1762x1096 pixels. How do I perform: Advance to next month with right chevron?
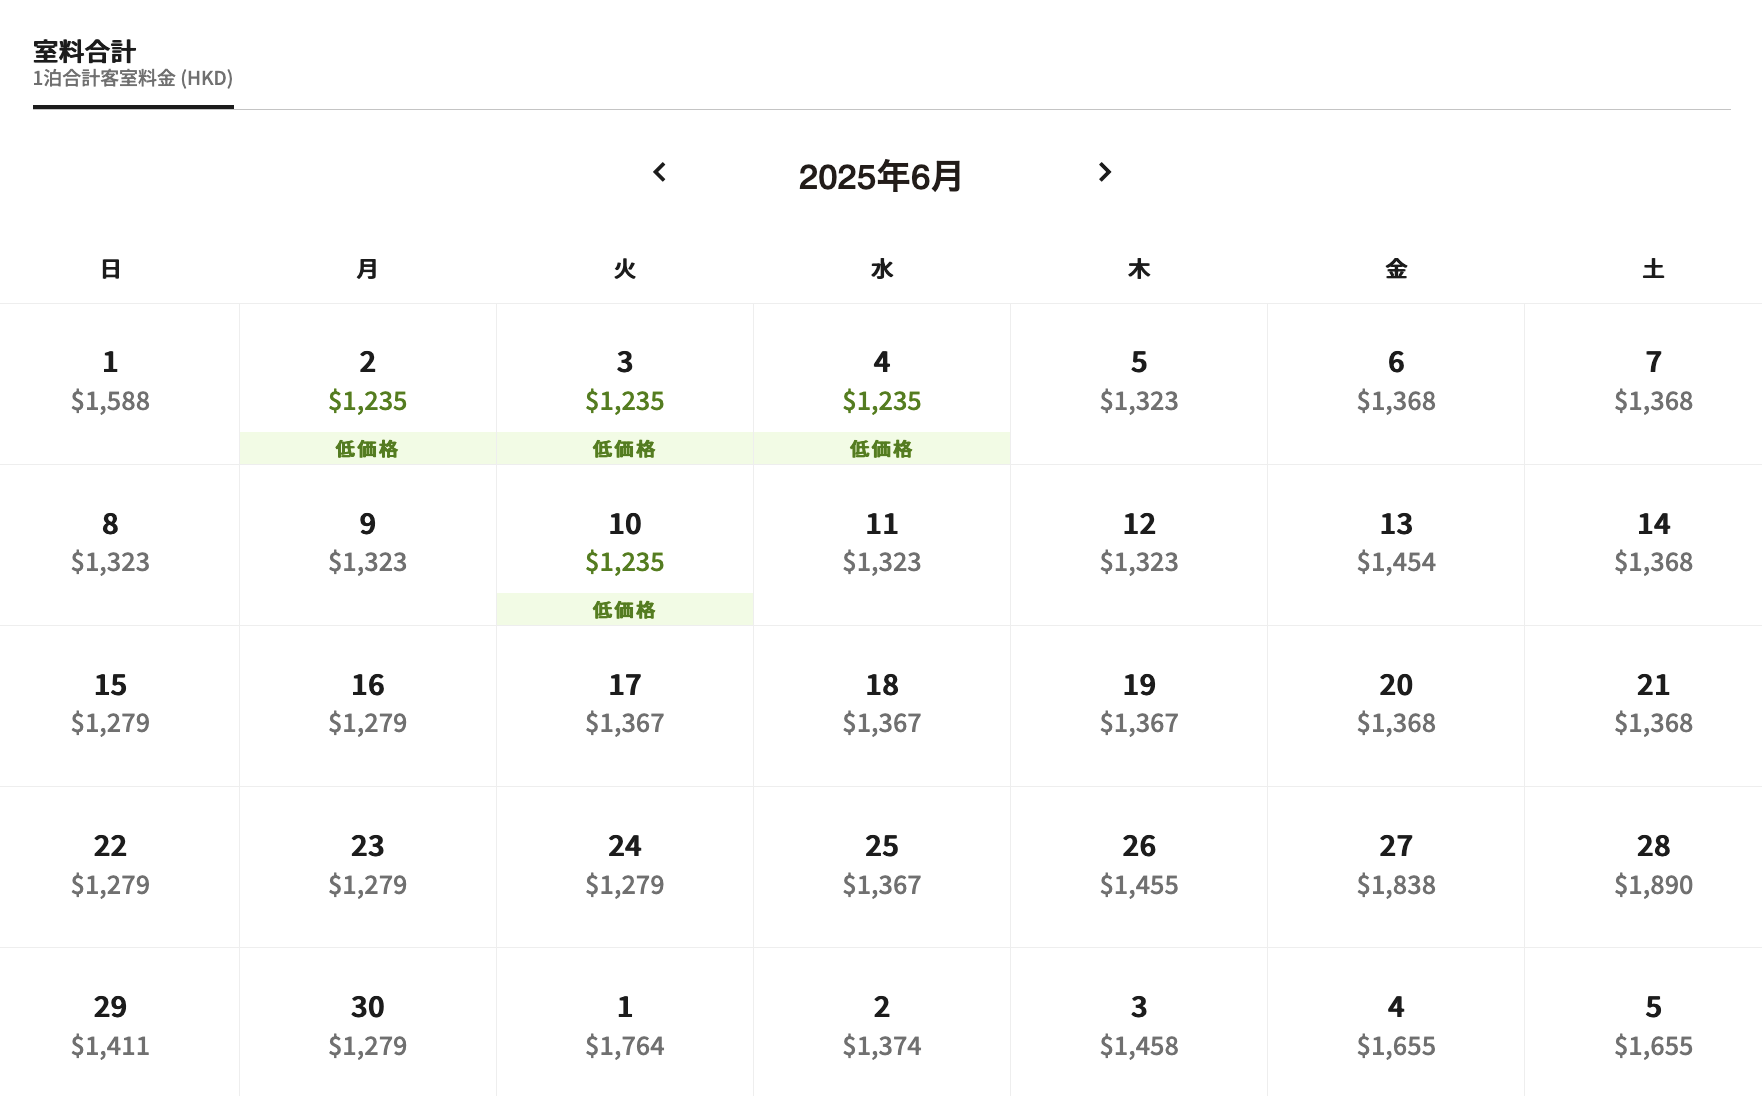pos(1104,172)
